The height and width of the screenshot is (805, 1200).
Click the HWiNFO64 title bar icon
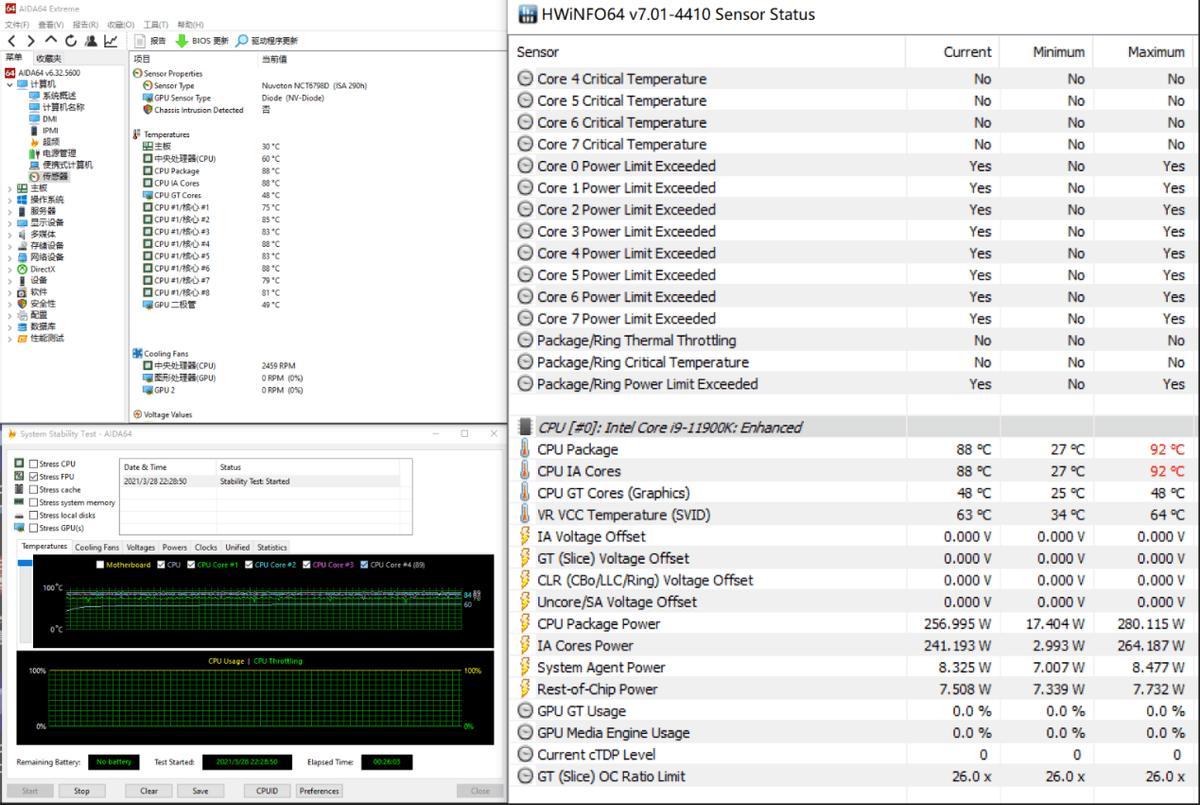tap(526, 14)
